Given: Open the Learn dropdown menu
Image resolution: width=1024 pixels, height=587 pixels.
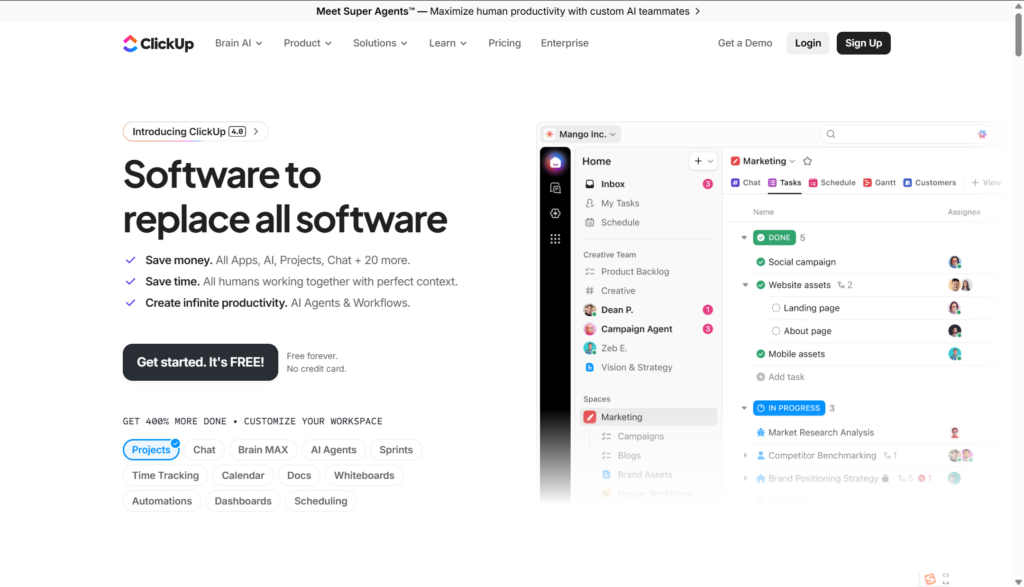Looking at the screenshot, I should click(x=447, y=43).
